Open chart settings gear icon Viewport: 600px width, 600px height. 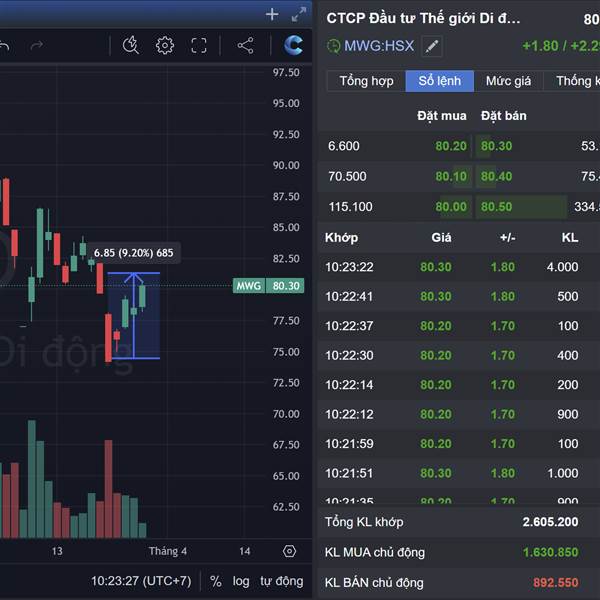[x=165, y=45]
